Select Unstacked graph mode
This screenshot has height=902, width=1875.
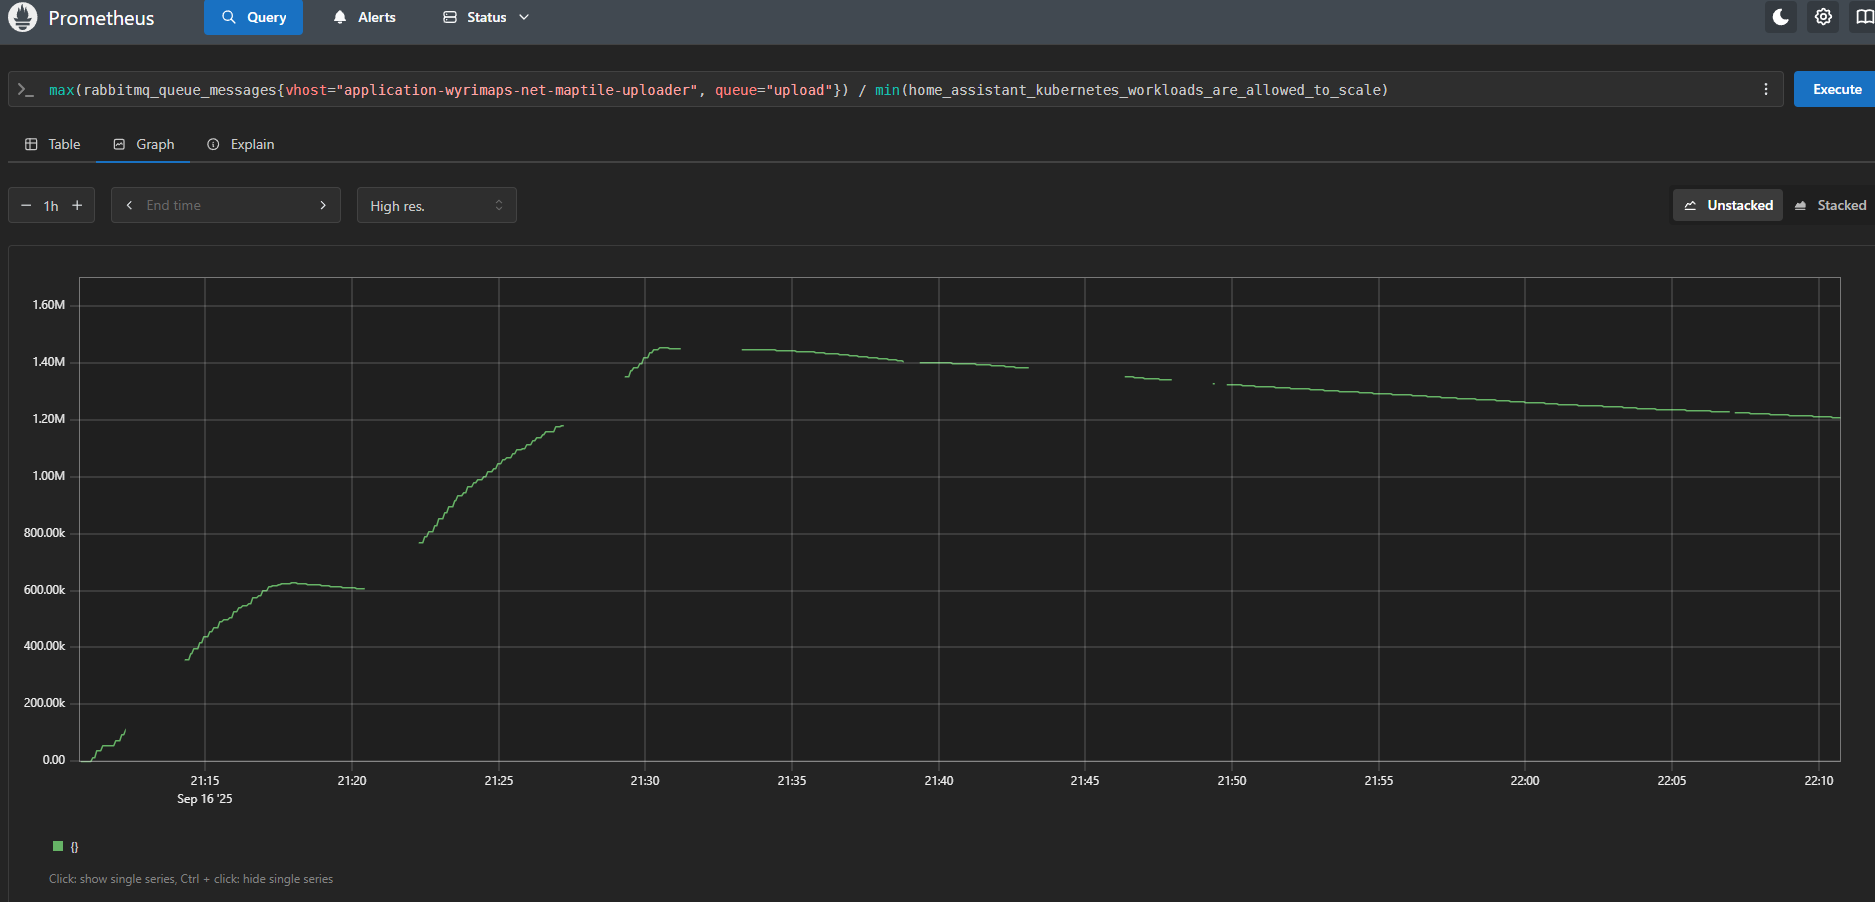tap(1728, 205)
